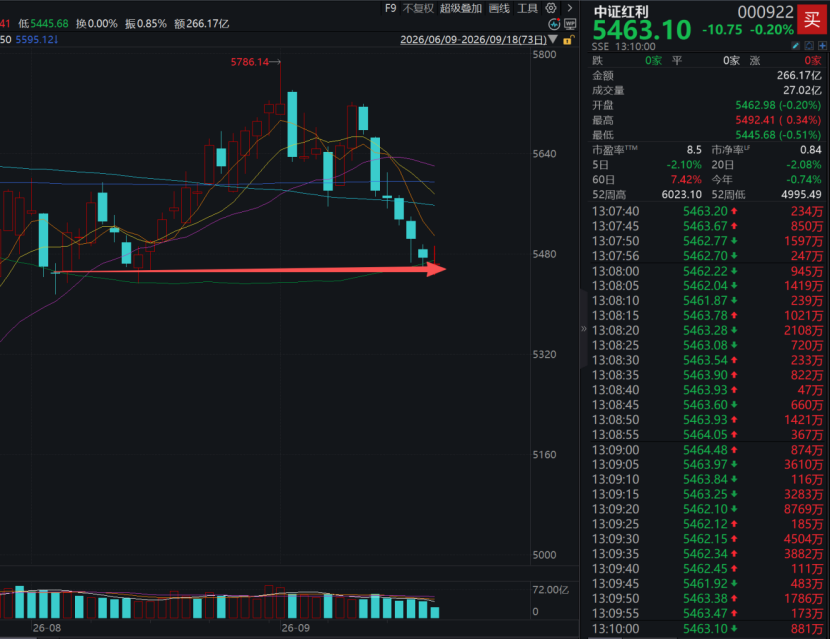Viewport: 830px width, 639px height.
Task: Open the date range dropdown triangle
Action: click(x=553, y=39)
